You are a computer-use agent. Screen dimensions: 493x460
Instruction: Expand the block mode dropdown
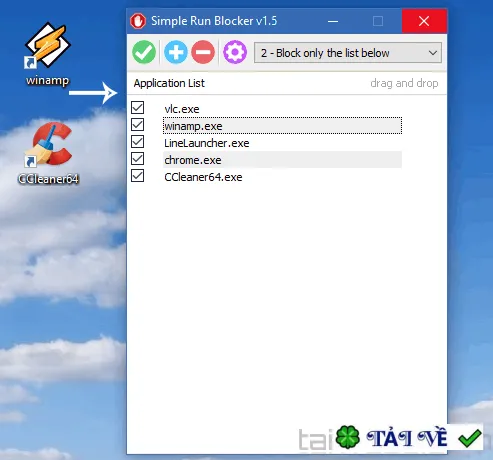click(348, 53)
